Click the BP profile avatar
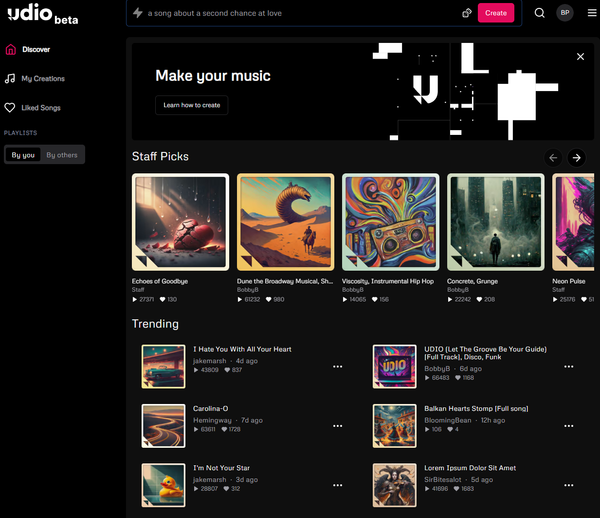600x518 pixels. pyautogui.click(x=565, y=13)
